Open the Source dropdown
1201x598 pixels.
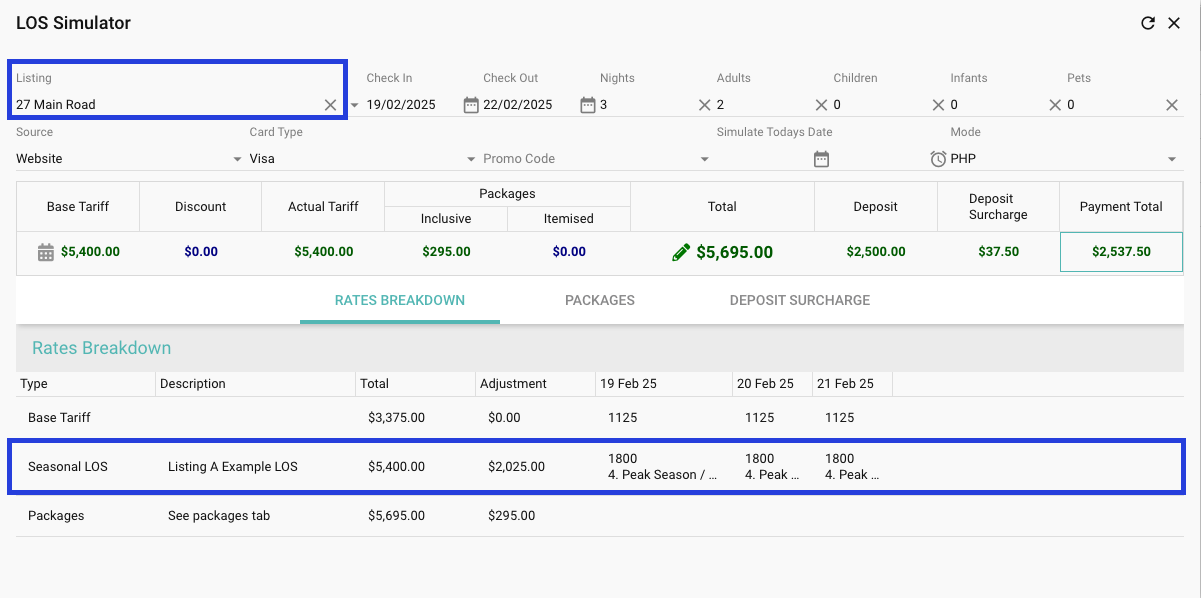point(237,159)
